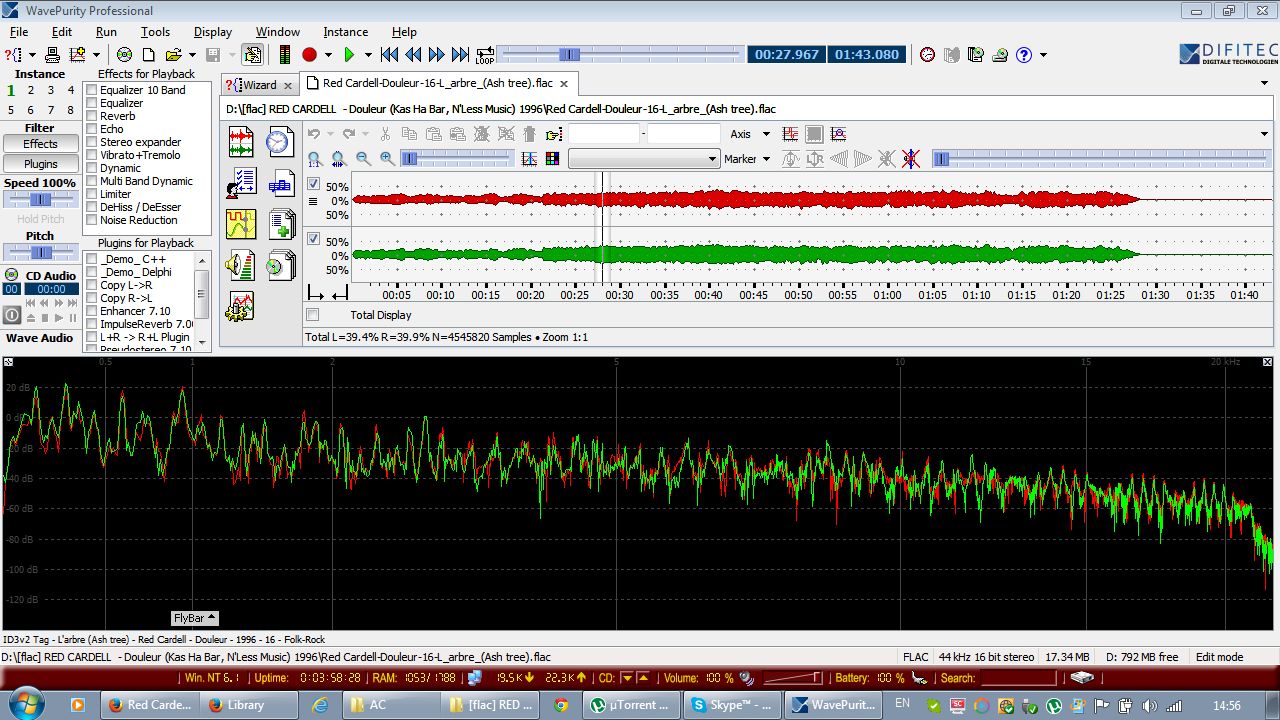Open the yellow filter curve icon
Viewport: 1280px width, 720px height.
point(241,224)
